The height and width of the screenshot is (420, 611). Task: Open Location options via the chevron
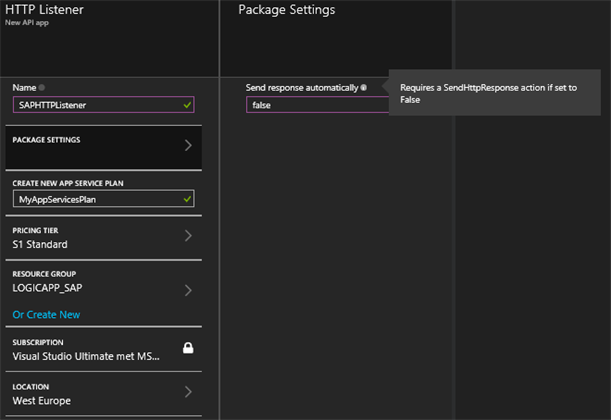(x=187, y=393)
